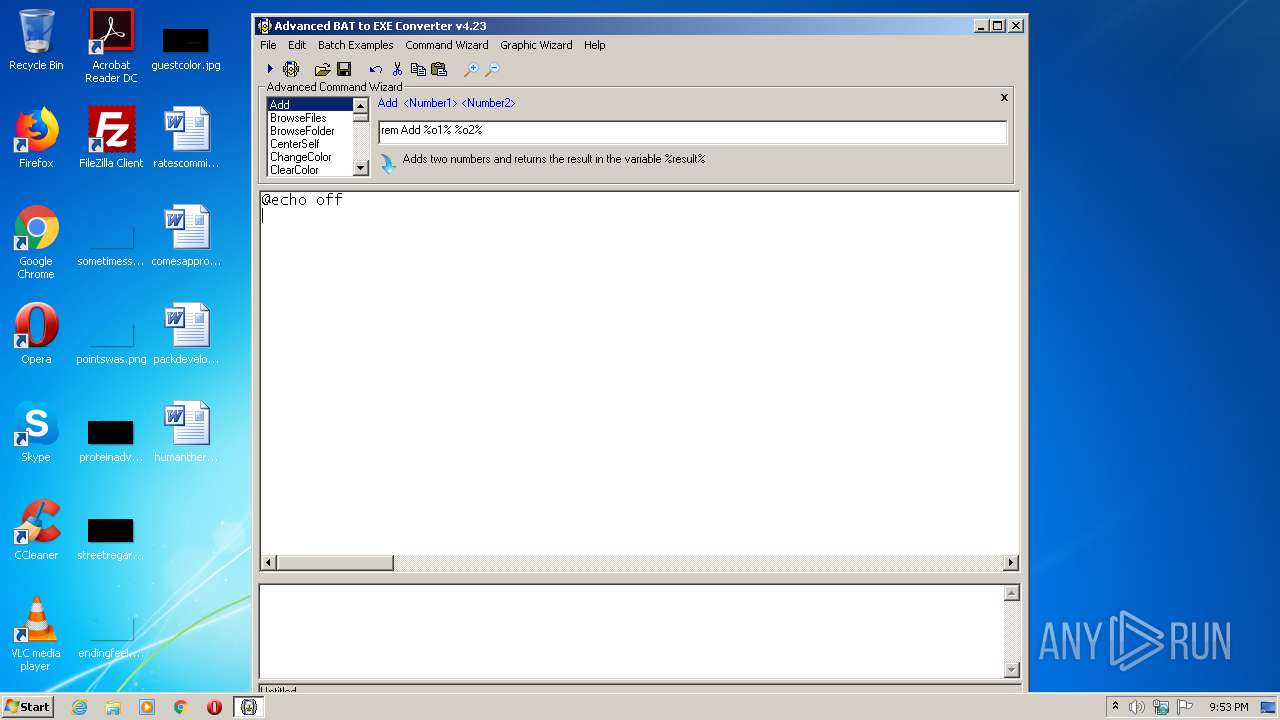This screenshot has width=1280, height=720.
Task: Select BrowseFiles in the command list
Action: click(x=310, y=118)
